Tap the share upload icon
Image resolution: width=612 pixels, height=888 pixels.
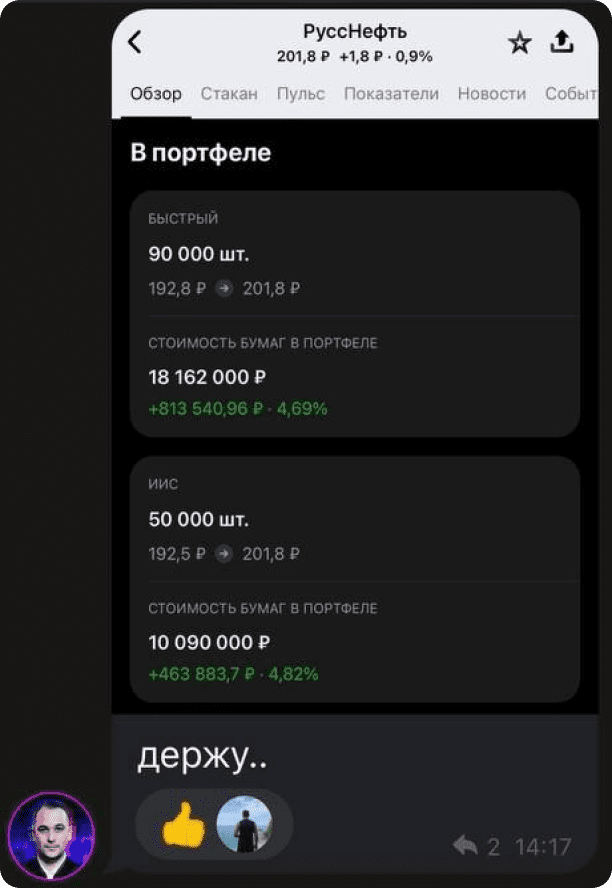[x=562, y=41]
